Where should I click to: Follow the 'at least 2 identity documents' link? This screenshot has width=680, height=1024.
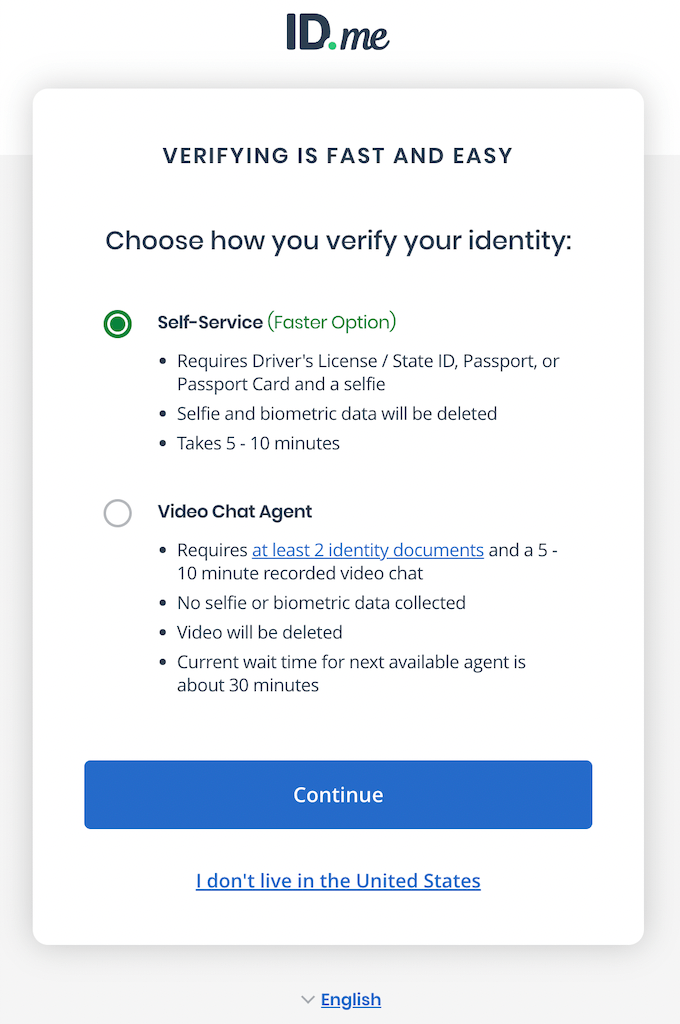(367, 550)
